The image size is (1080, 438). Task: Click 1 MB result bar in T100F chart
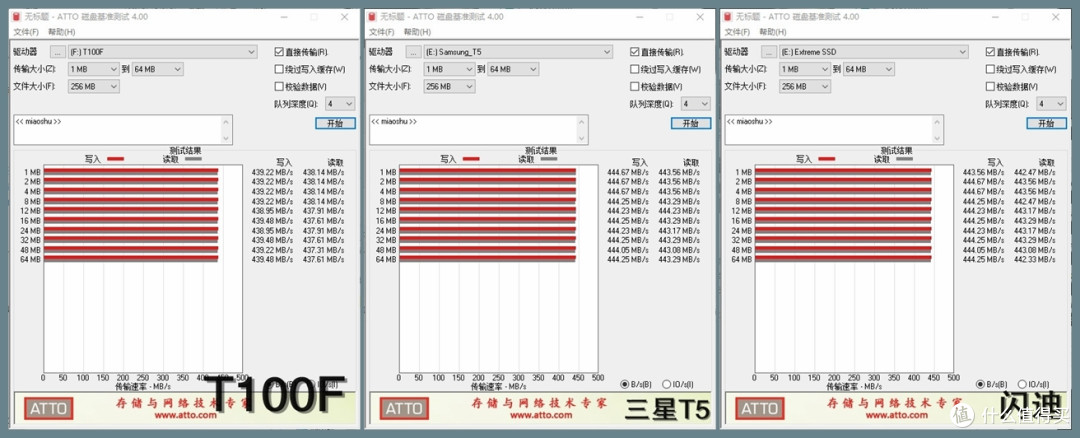131,172
